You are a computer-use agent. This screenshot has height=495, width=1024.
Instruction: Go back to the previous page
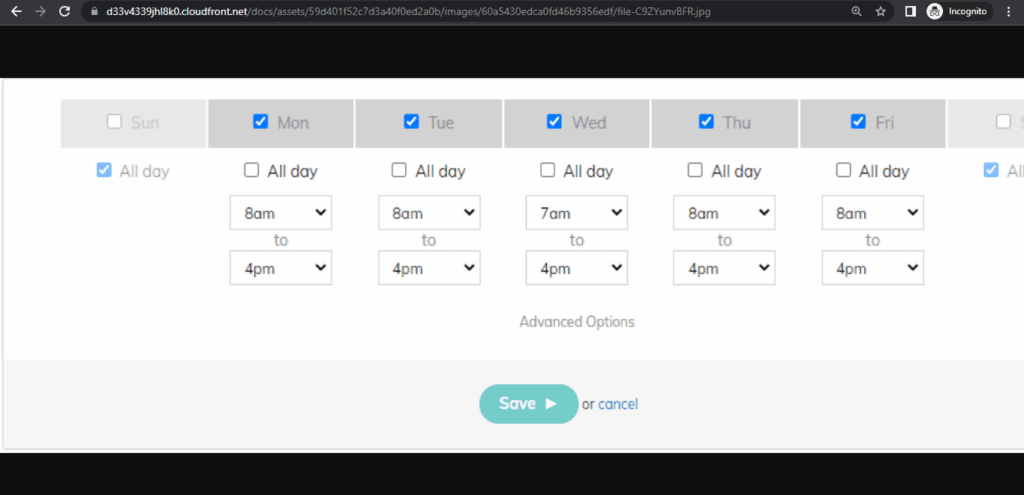pos(16,11)
